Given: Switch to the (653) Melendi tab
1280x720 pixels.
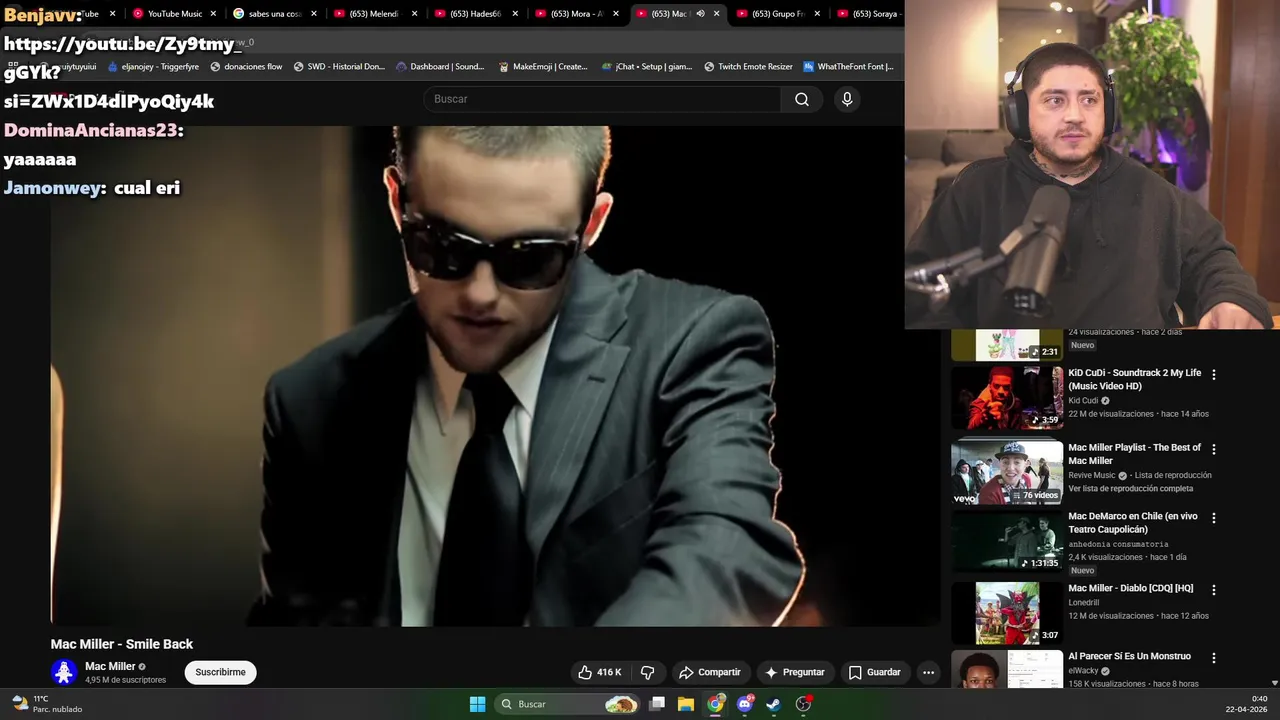Looking at the screenshot, I should click(x=375, y=14).
